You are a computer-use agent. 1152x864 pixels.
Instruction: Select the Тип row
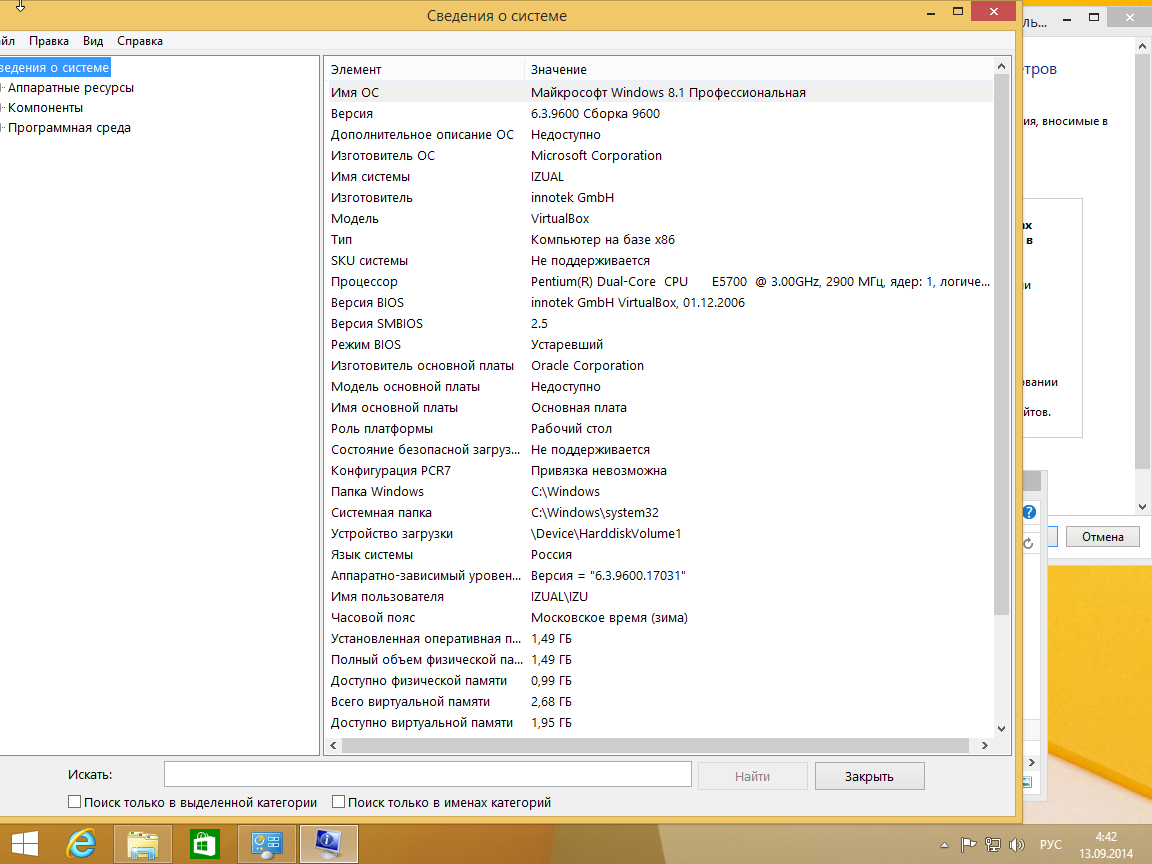658,240
